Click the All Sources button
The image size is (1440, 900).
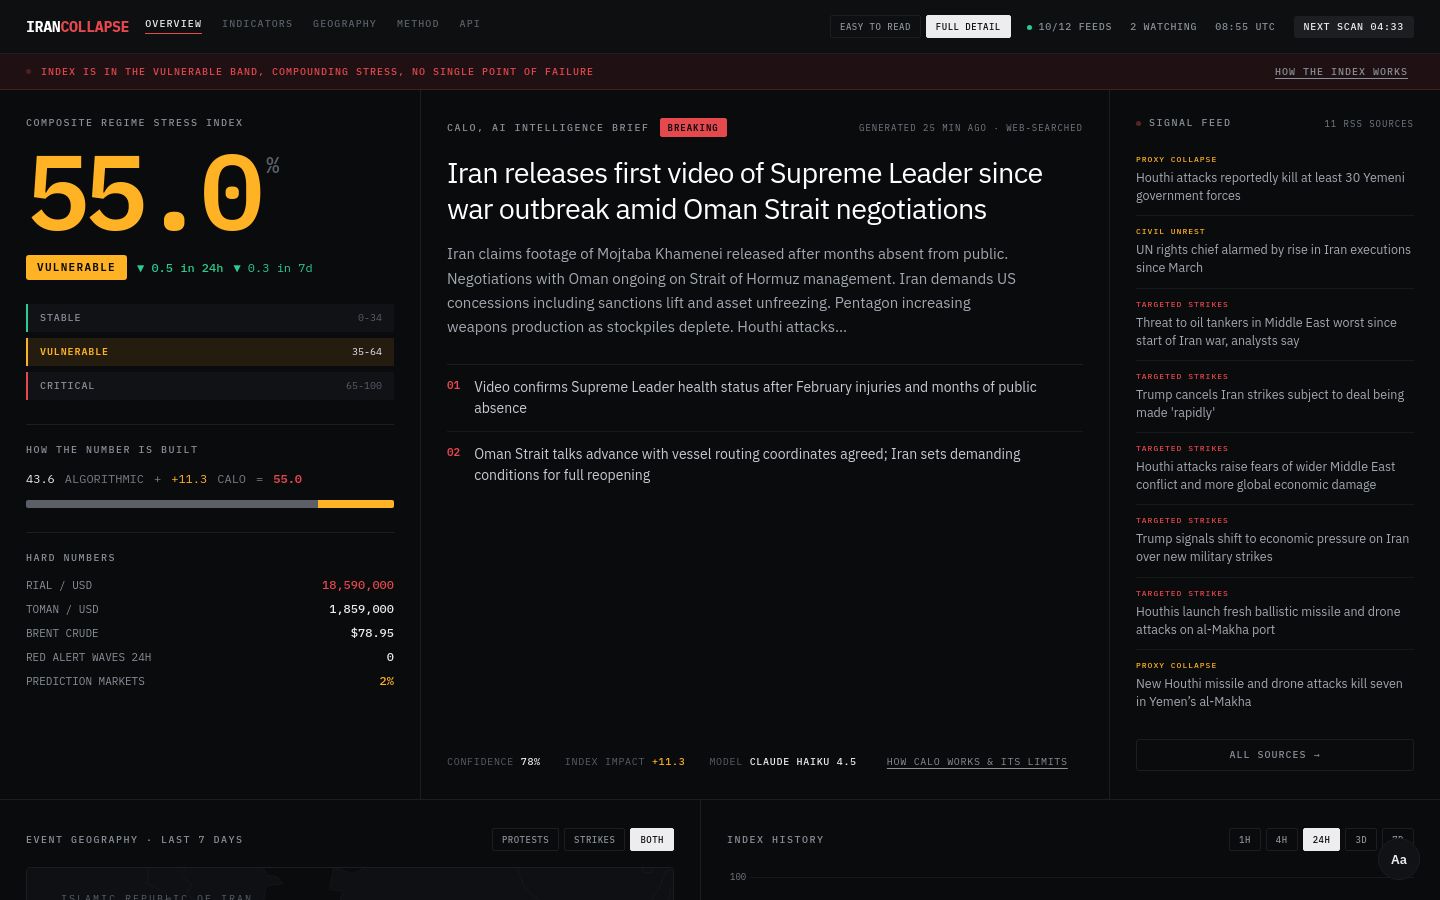pos(1275,755)
